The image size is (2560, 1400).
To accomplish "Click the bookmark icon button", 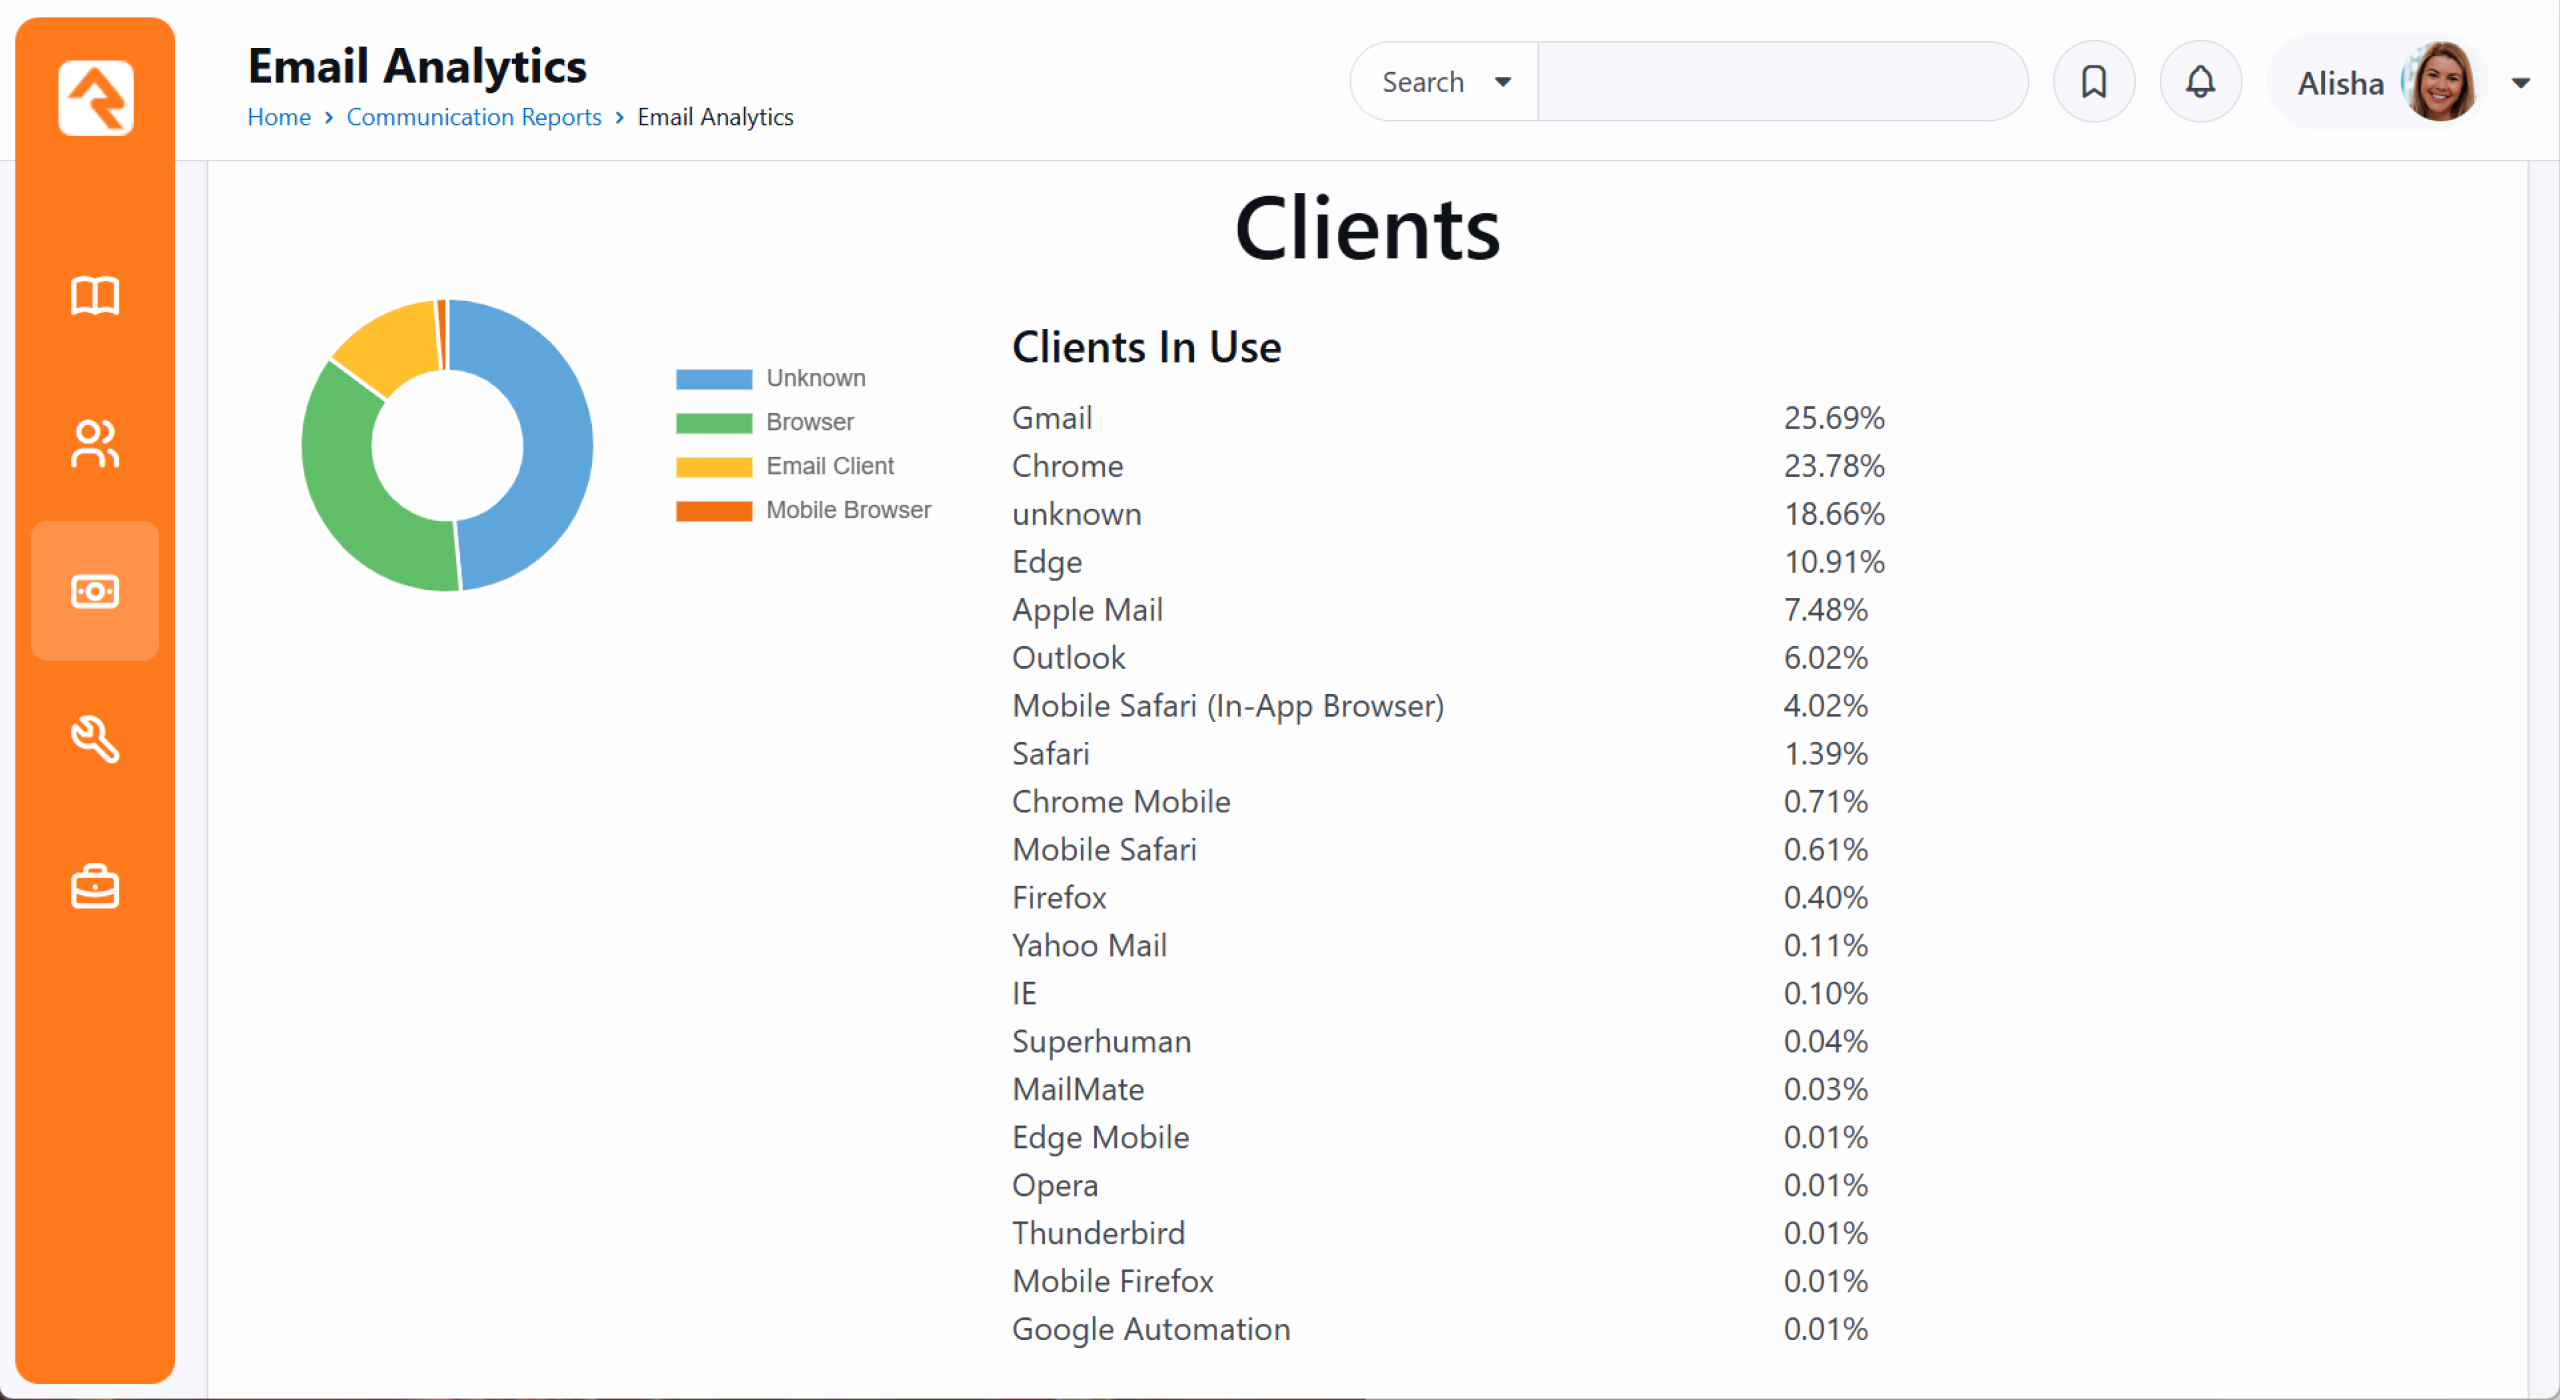I will click(x=2093, y=82).
